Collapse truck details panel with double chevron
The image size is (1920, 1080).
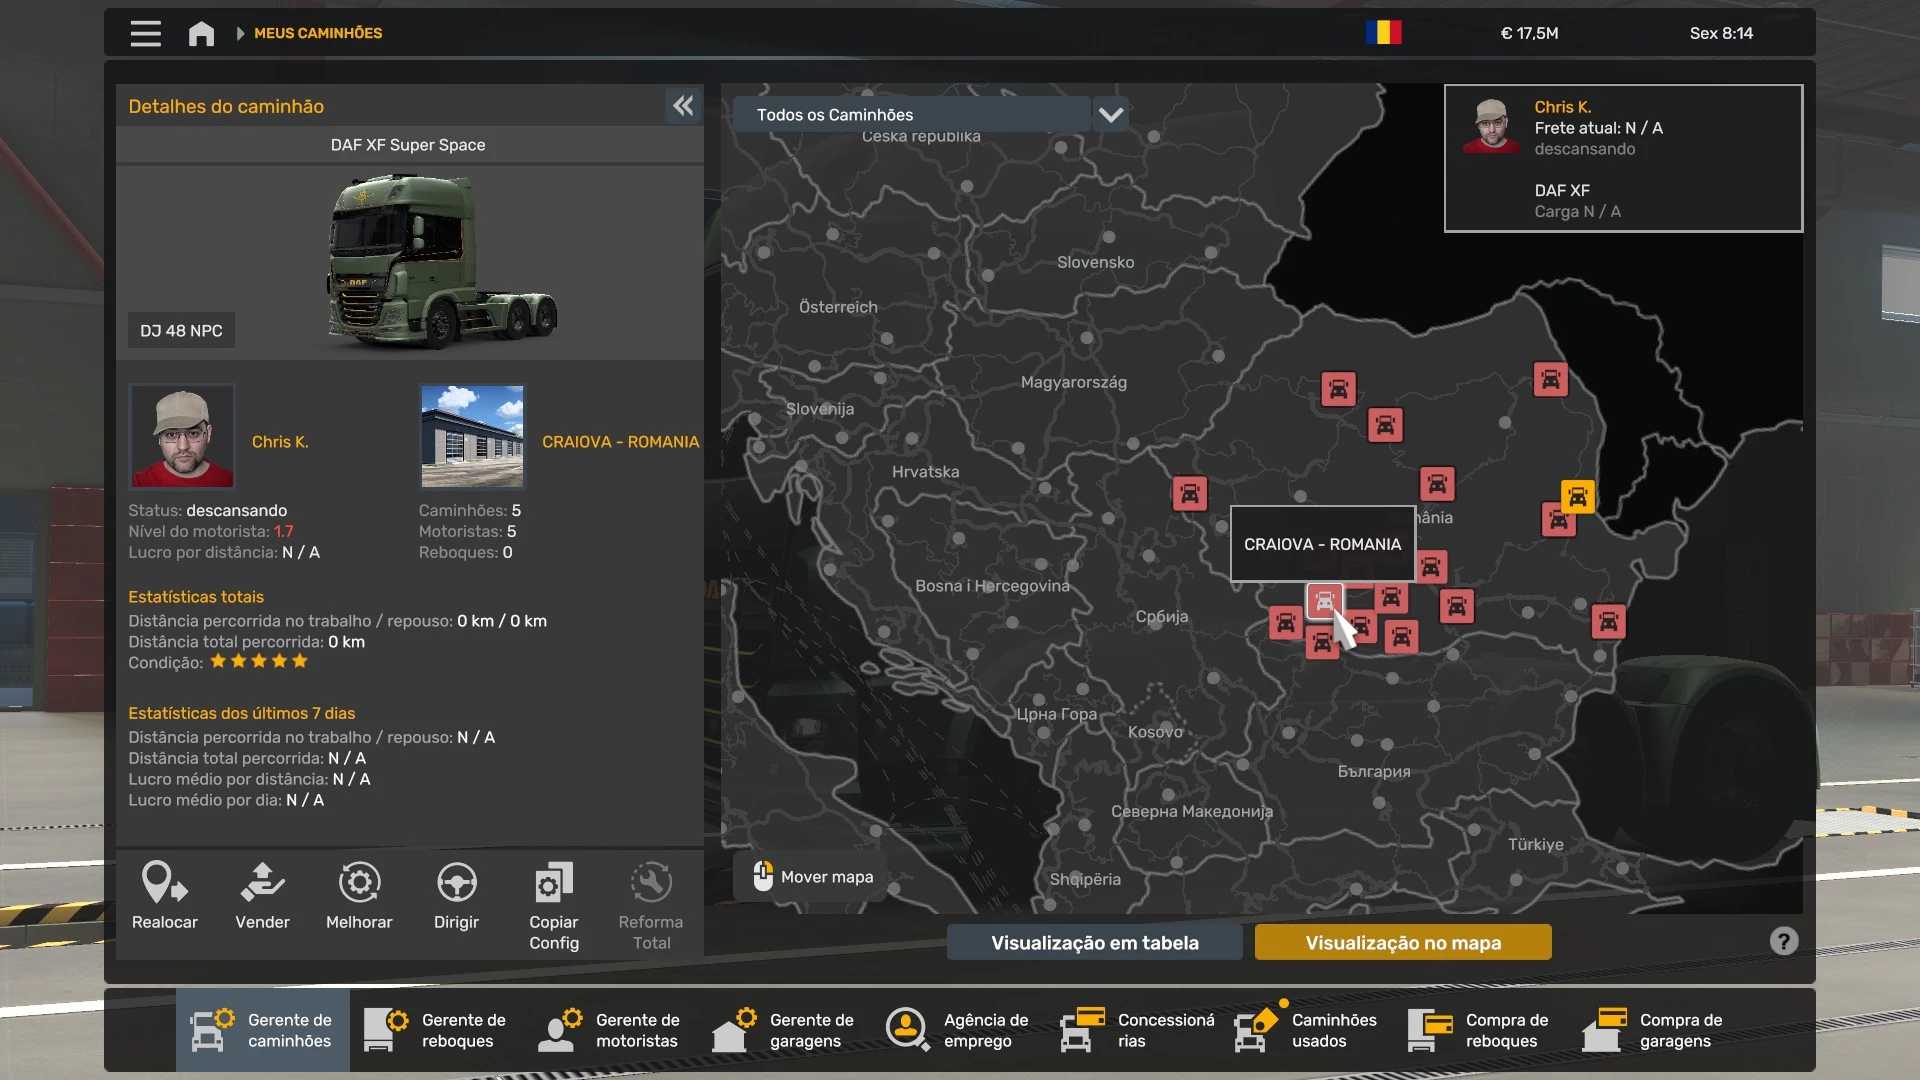[x=683, y=106]
